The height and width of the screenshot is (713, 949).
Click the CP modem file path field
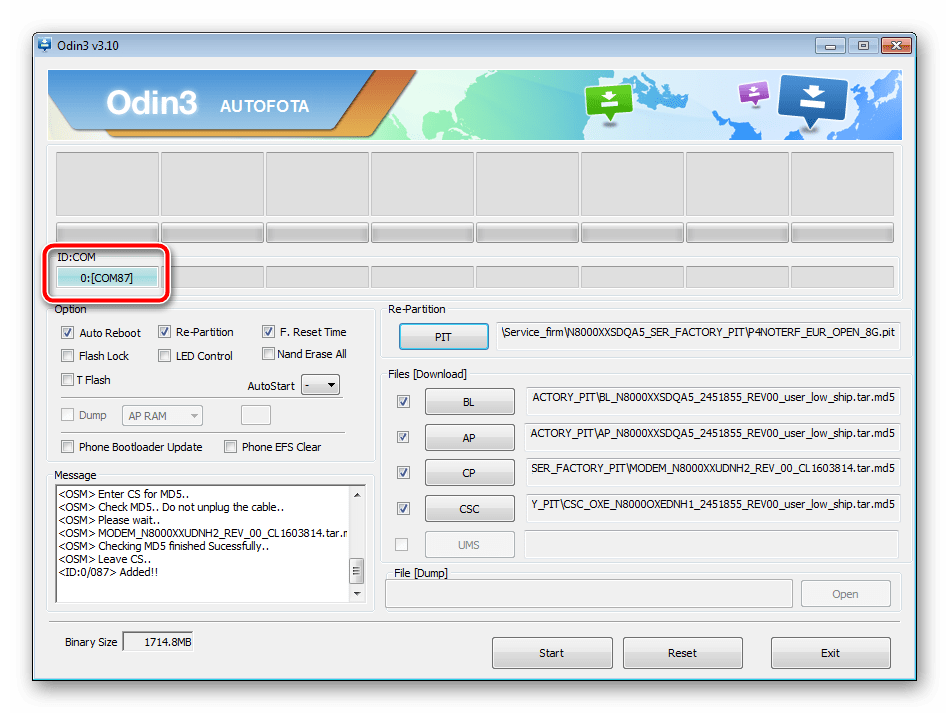[714, 472]
